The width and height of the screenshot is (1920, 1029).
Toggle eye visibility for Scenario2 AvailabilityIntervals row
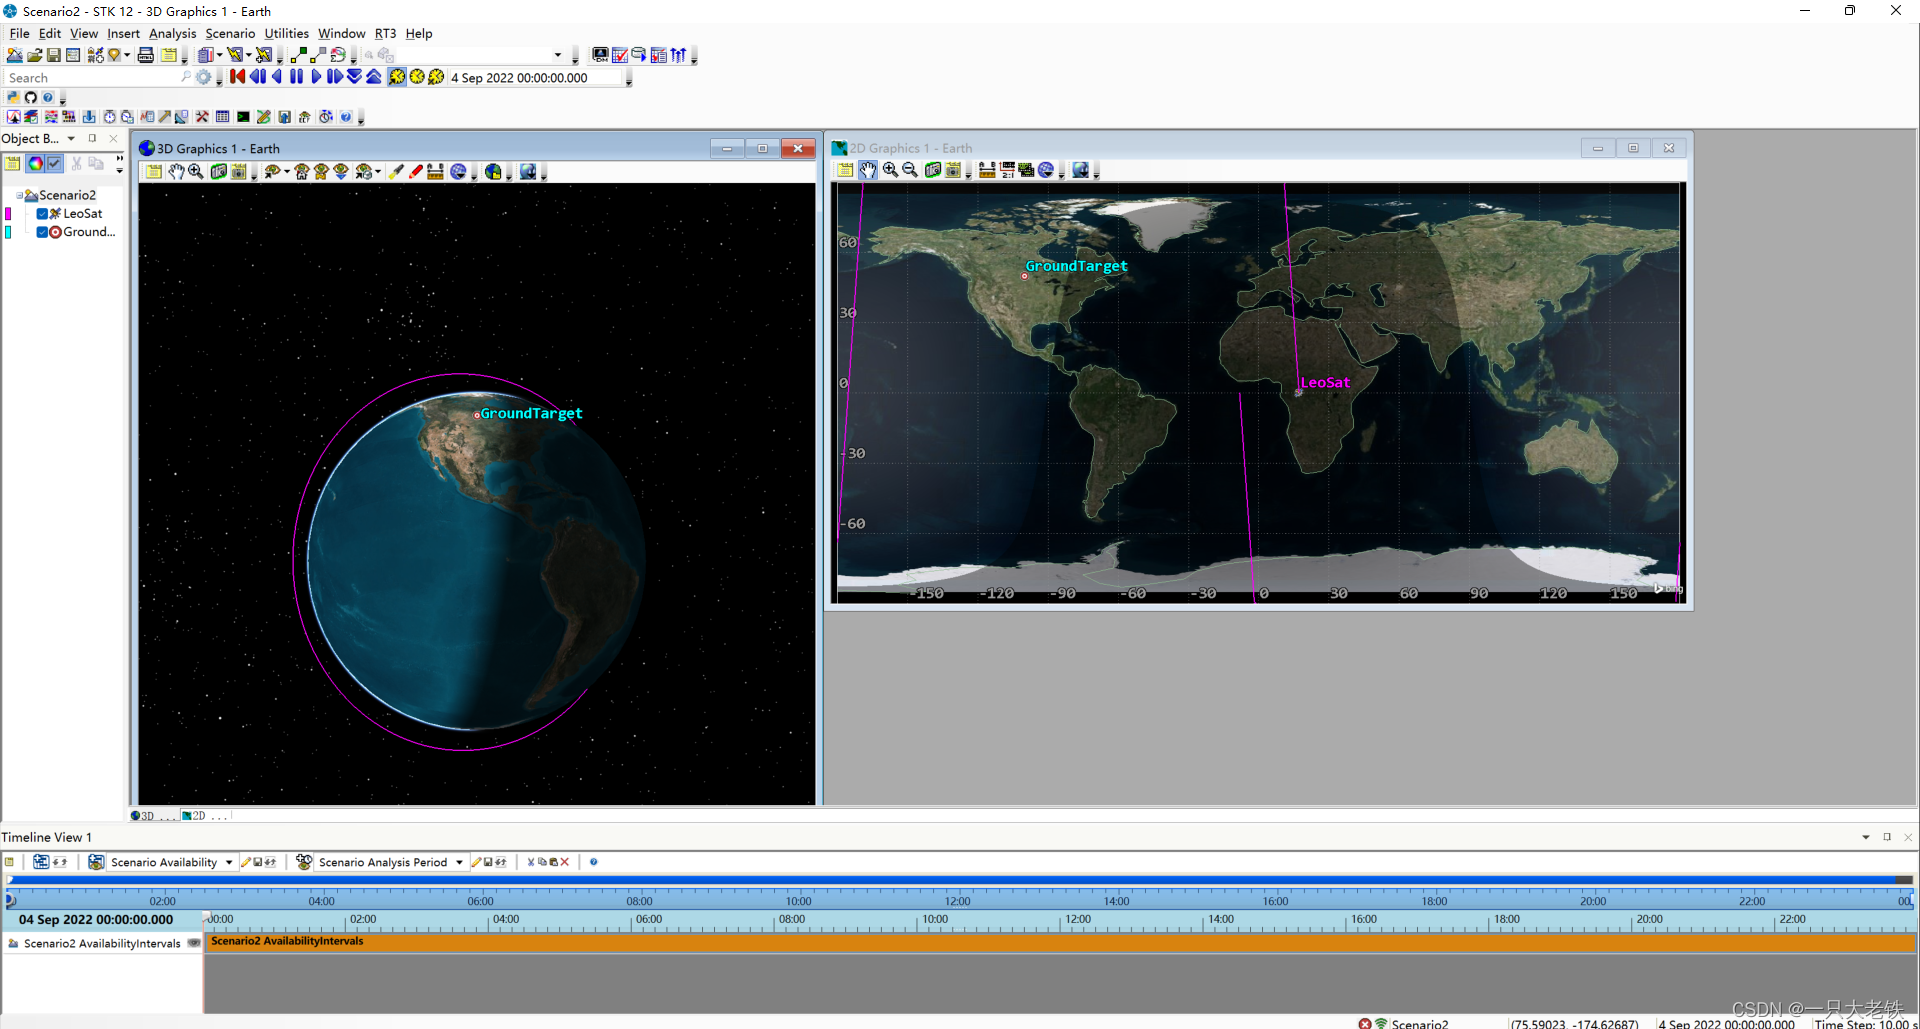tap(194, 942)
